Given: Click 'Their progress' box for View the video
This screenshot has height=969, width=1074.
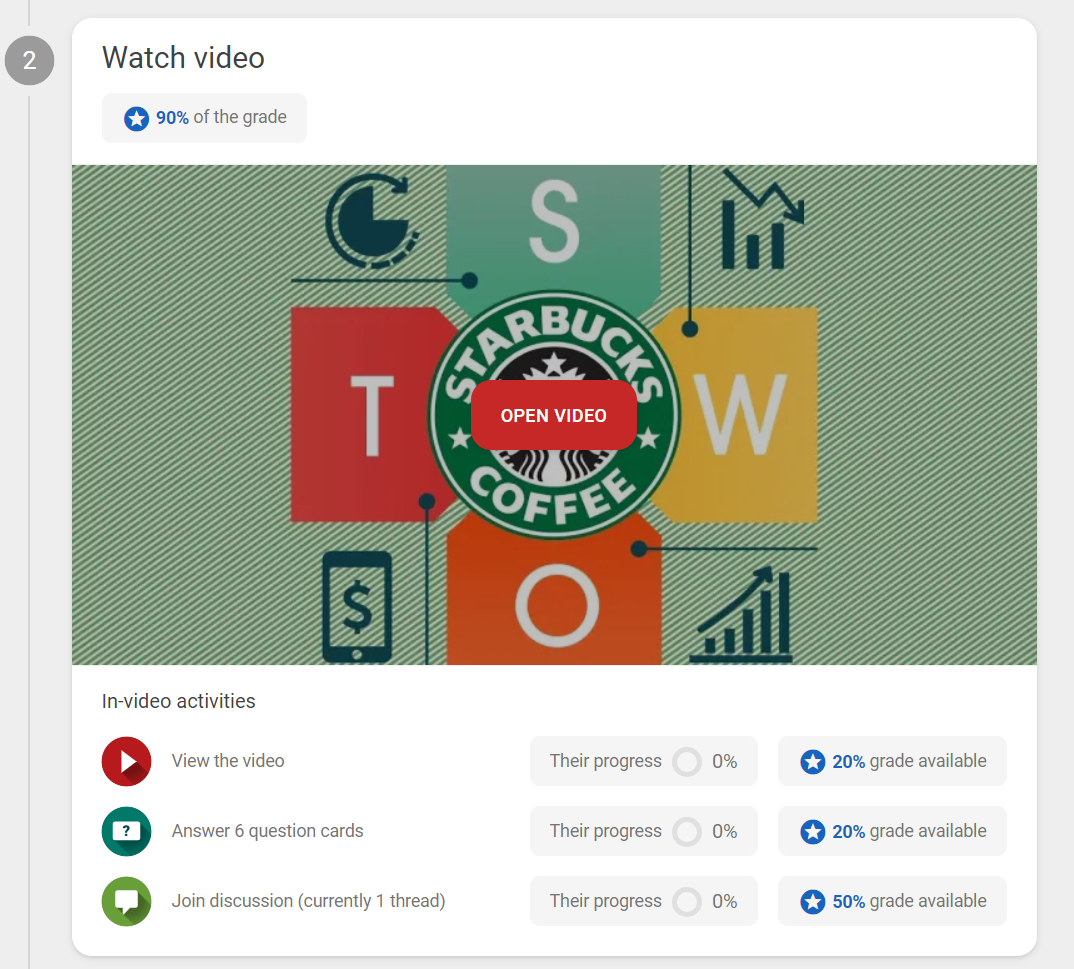Looking at the screenshot, I should coord(644,761).
